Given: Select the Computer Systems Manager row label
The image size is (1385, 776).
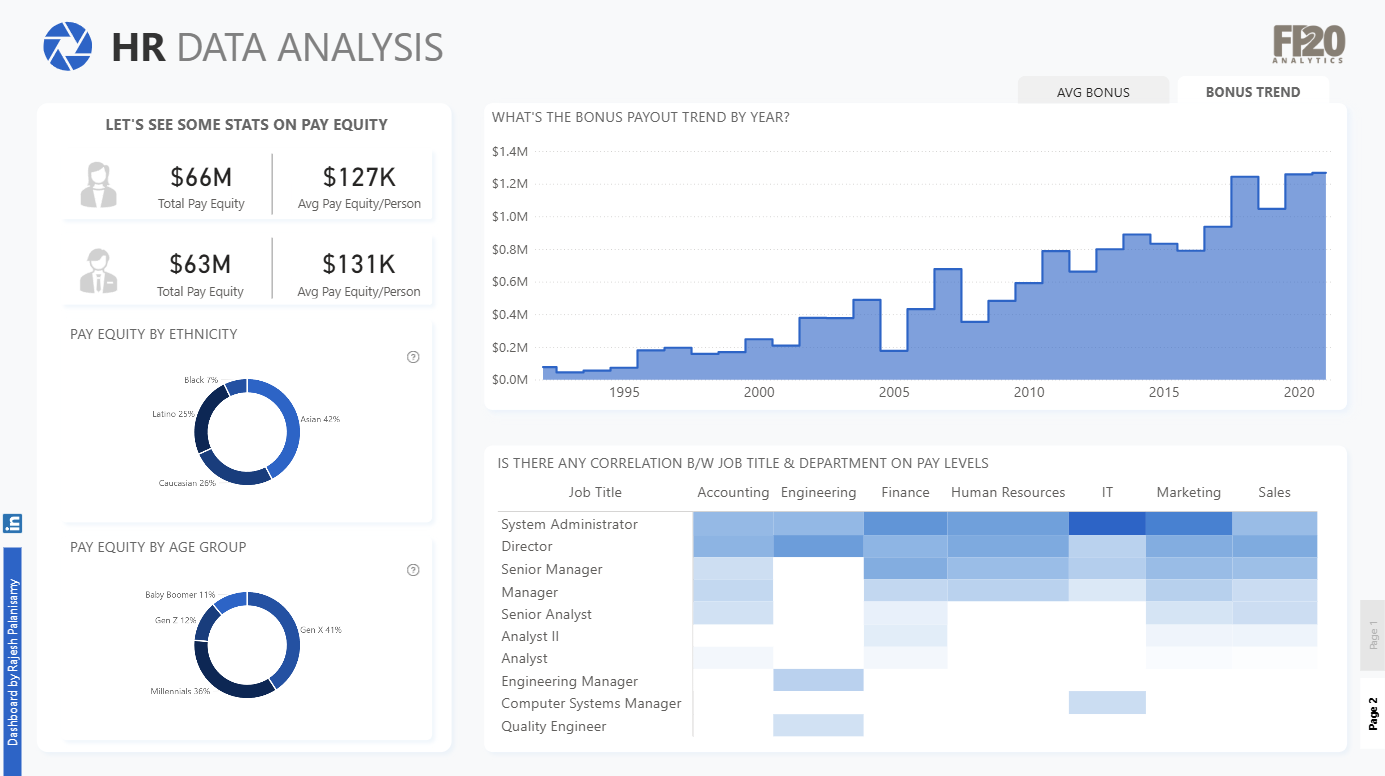Looking at the screenshot, I should click(x=591, y=703).
